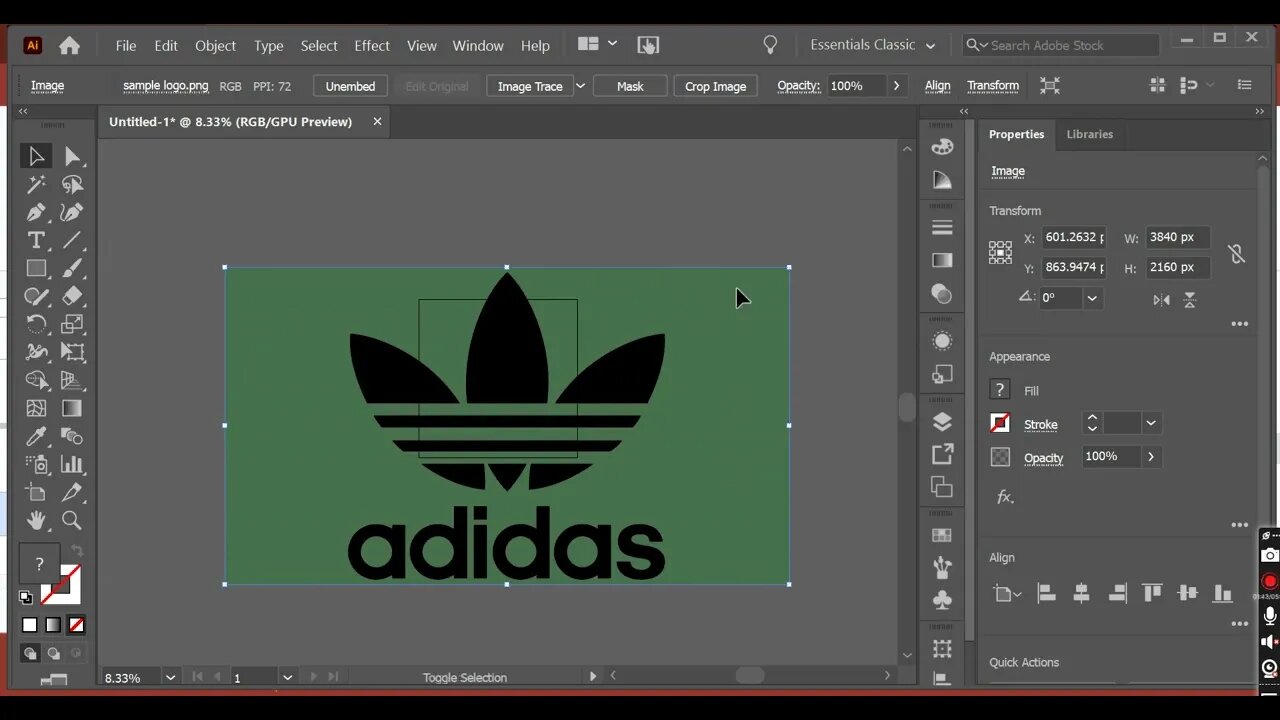Swap fill and stroke colors
Image resolution: width=1280 pixels, height=720 pixels.
tap(77, 551)
